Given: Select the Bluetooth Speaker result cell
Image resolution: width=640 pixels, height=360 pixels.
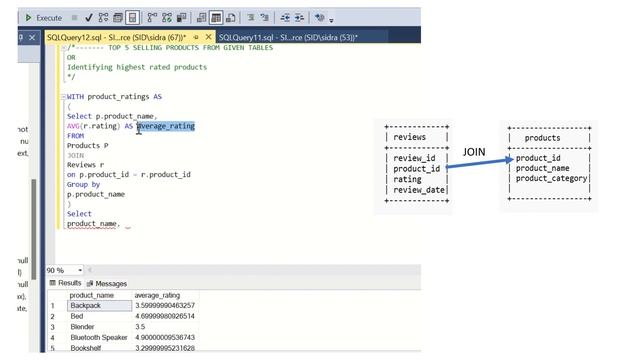Looking at the screenshot, I should [x=99, y=338].
